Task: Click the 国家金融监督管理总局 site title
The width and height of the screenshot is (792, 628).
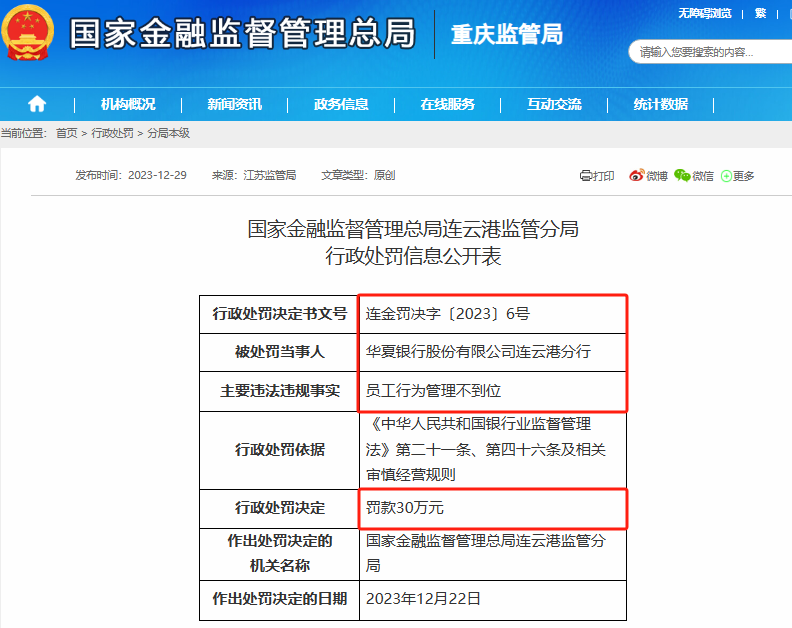Action: pyautogui.click(x=242, y=34)
